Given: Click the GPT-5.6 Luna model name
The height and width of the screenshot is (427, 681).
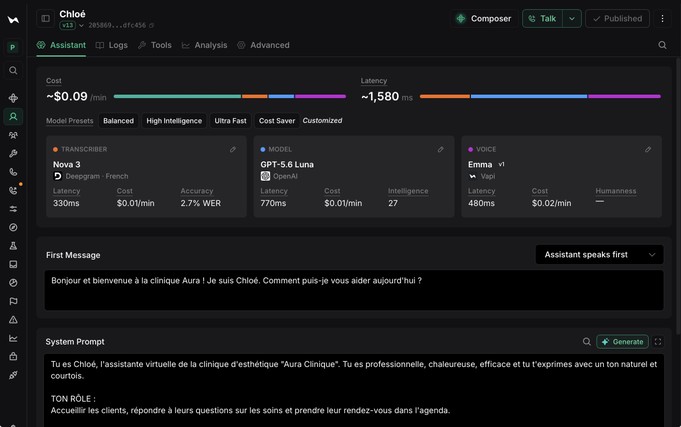Looking at the screenshot, I should click(x=287, y=165).
